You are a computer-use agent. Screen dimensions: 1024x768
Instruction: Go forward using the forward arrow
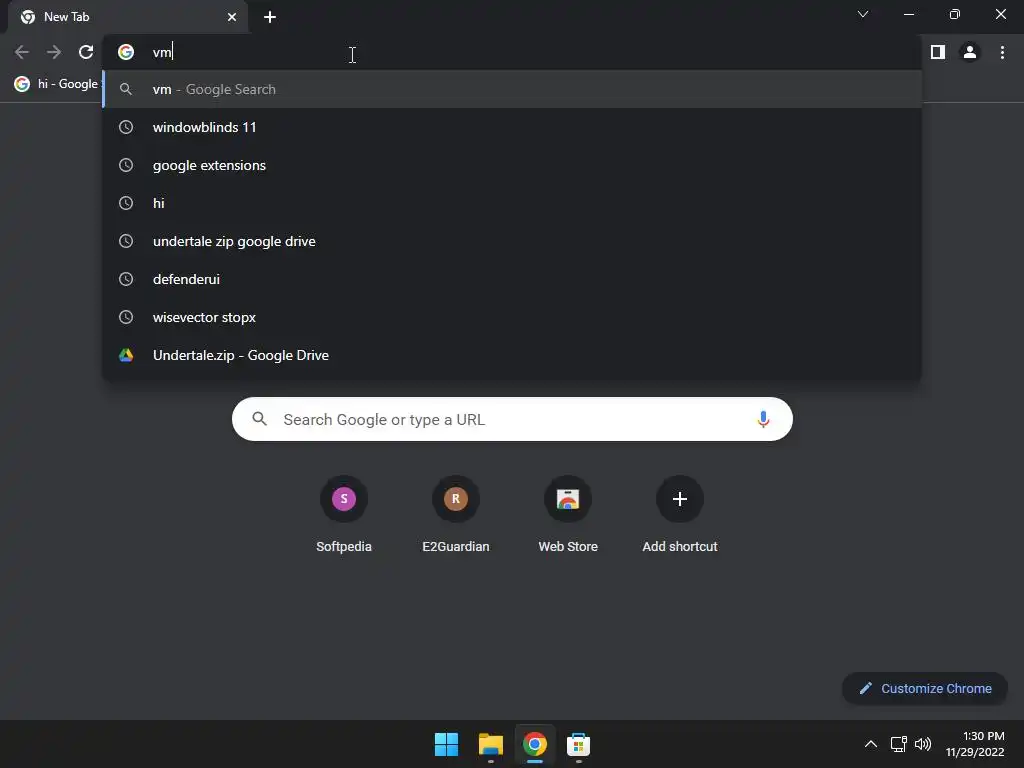tap(54, 52)
